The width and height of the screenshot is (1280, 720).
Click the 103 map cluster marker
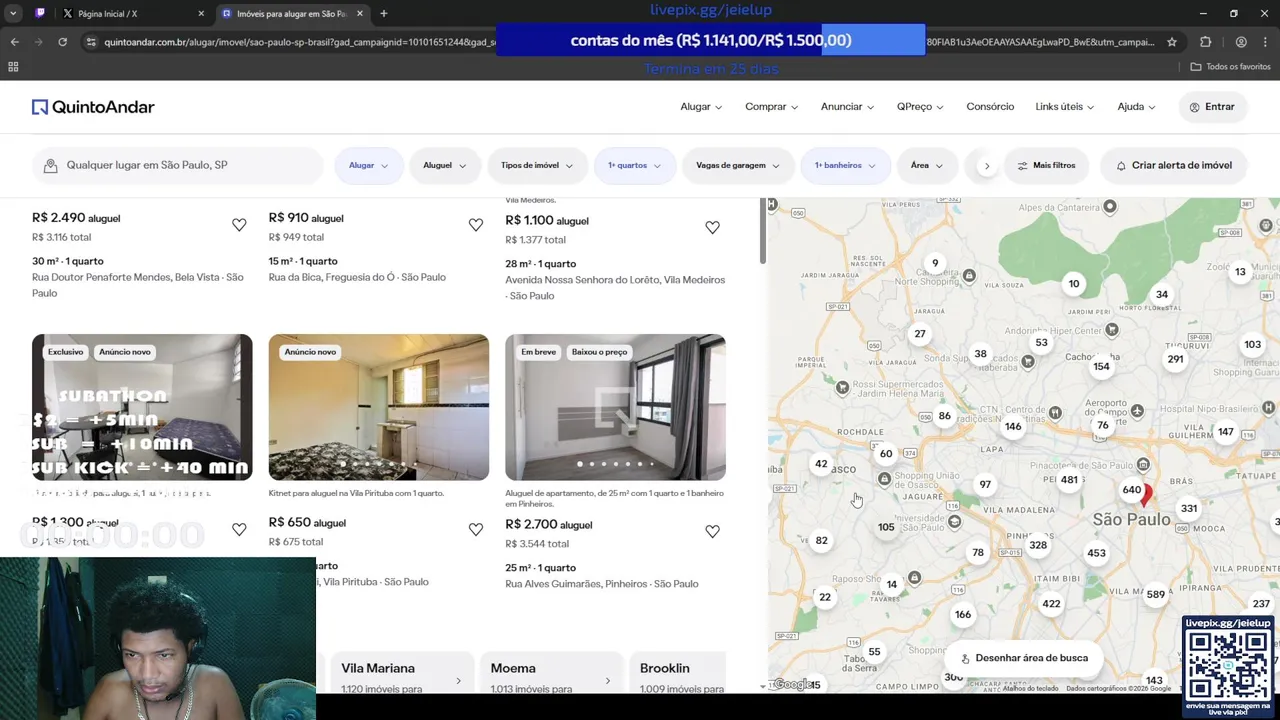1252,344
